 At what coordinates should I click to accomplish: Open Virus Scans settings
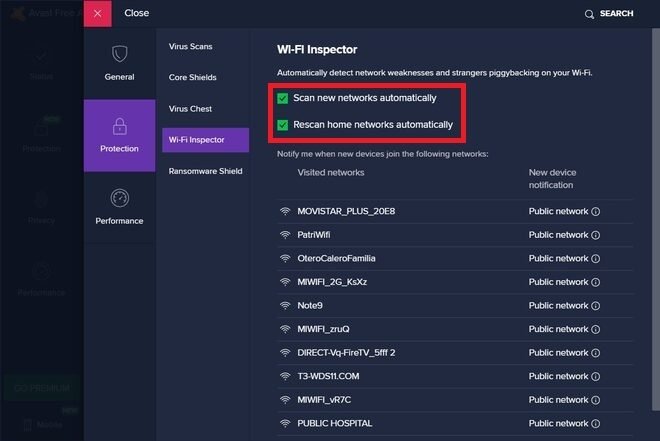pyautogui.click(x=190, y=46)
